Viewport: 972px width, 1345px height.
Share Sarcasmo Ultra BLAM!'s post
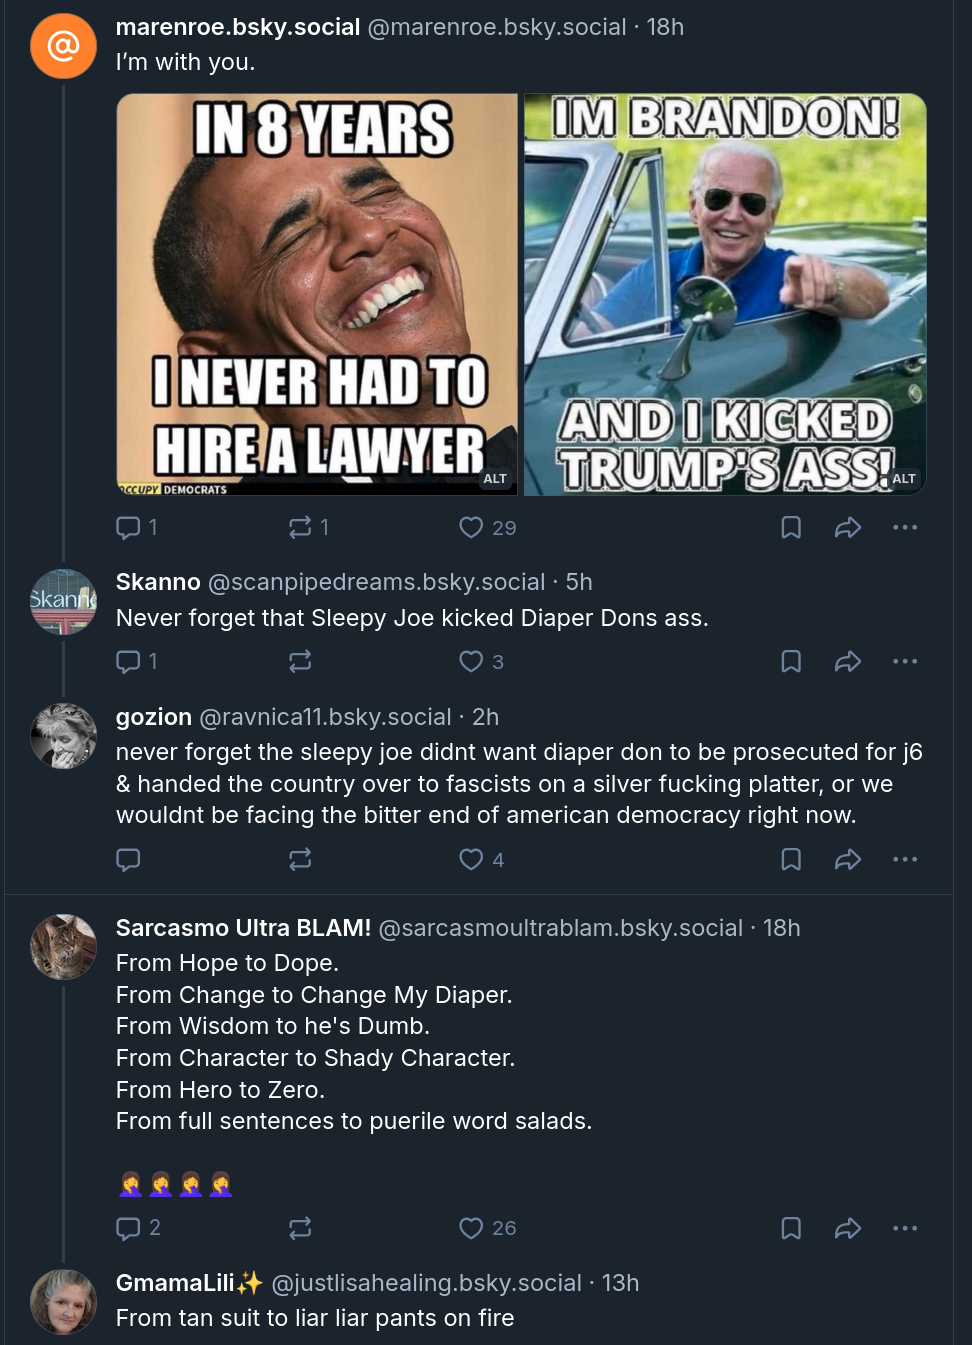click(x=848, y=1228)
